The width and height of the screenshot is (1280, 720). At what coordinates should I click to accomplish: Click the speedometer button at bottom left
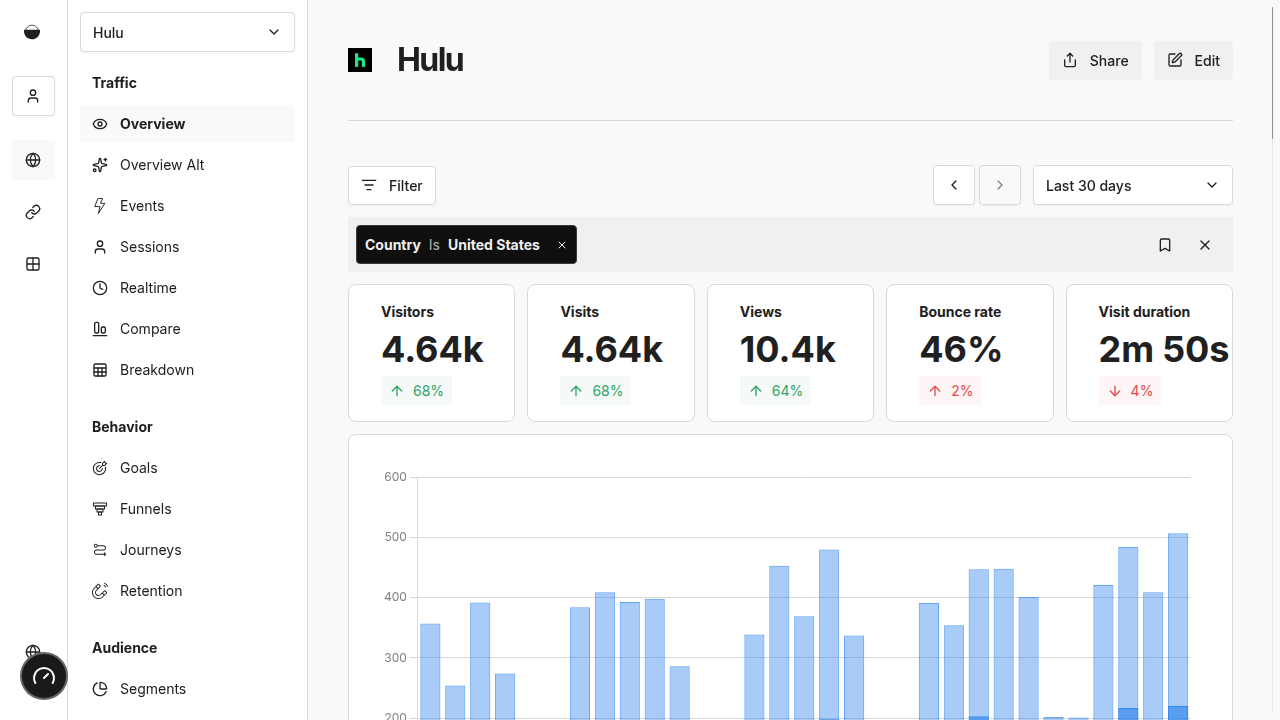coord(44,676)
